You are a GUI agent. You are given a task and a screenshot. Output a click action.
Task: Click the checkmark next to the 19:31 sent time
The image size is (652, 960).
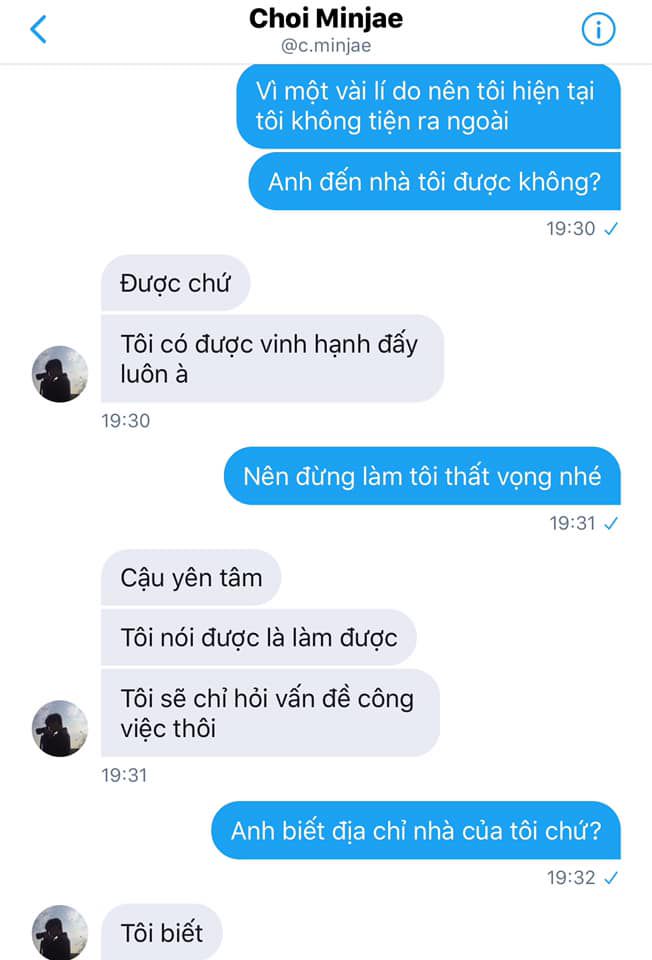tap(611, 523)
